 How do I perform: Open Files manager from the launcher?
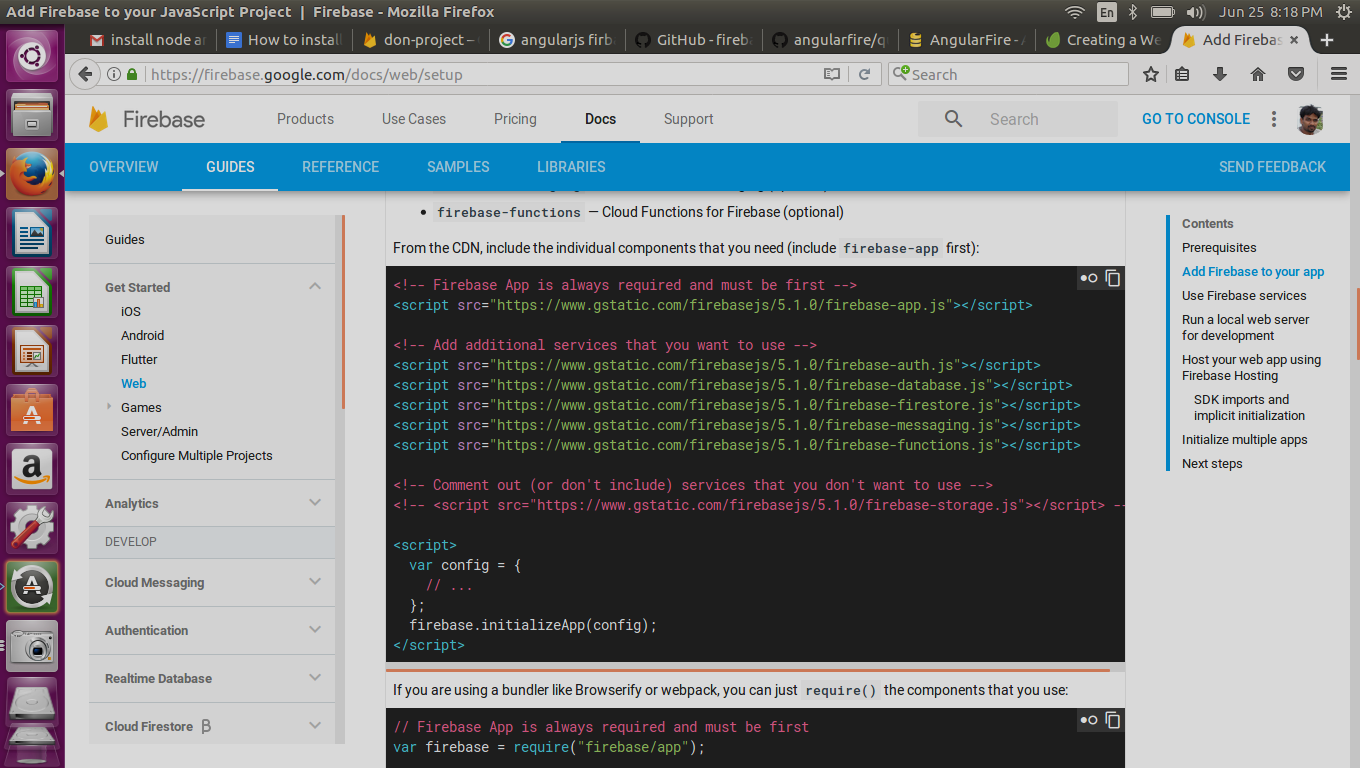(x=33, y=116)
